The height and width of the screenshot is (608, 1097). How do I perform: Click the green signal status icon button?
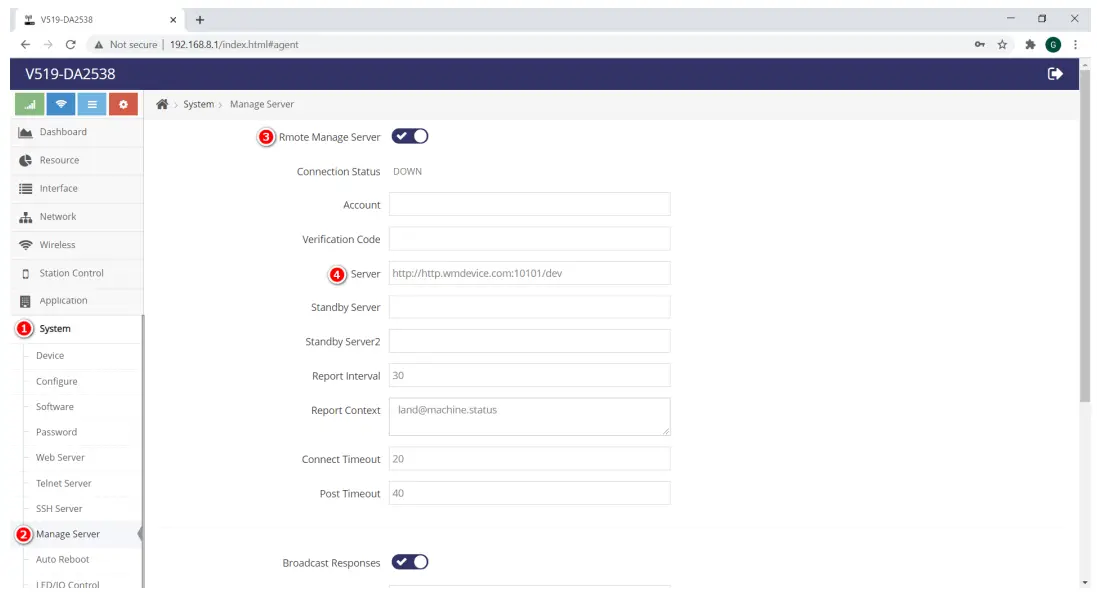[29, 104]
